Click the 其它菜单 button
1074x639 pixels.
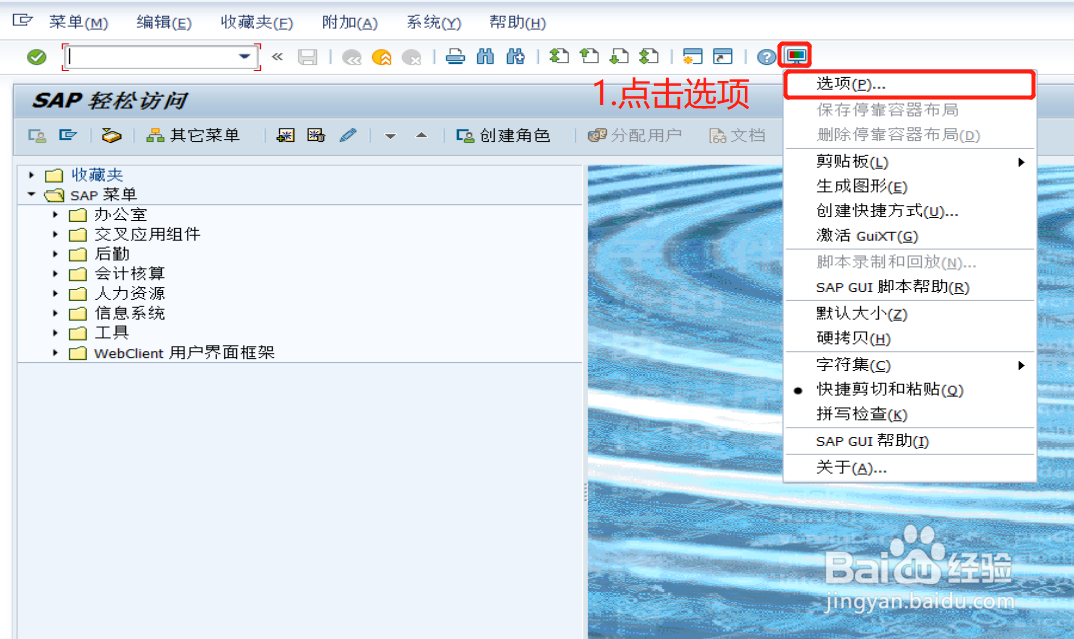[193, 136]
